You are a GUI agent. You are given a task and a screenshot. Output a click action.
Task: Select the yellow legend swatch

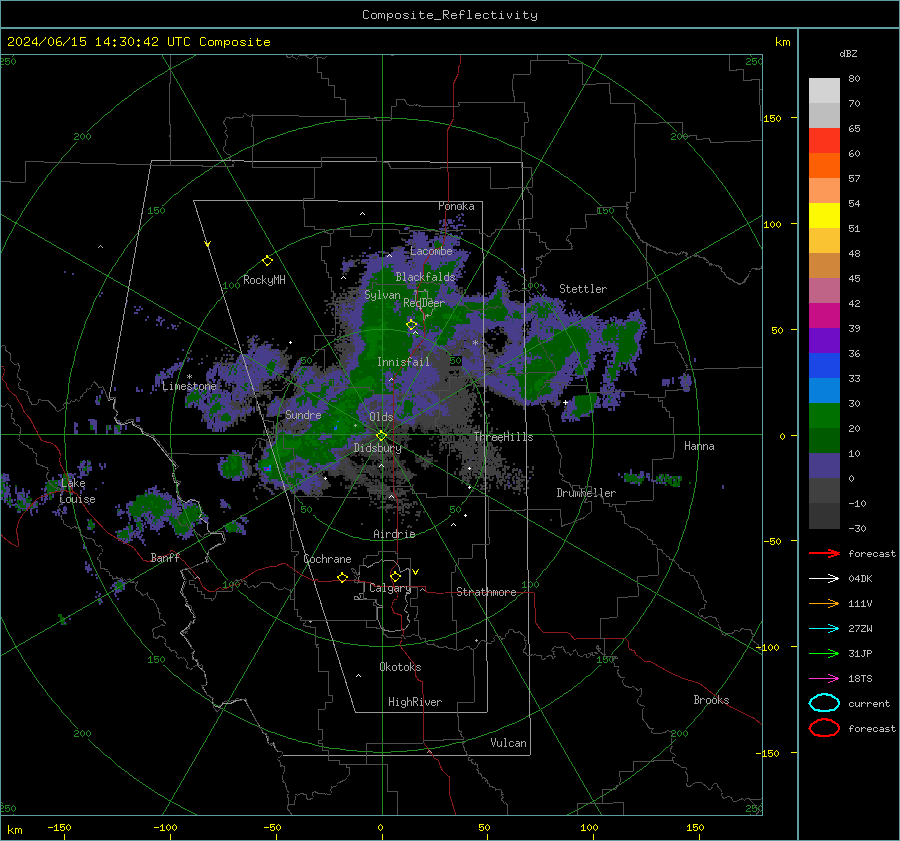click(824, 216)
